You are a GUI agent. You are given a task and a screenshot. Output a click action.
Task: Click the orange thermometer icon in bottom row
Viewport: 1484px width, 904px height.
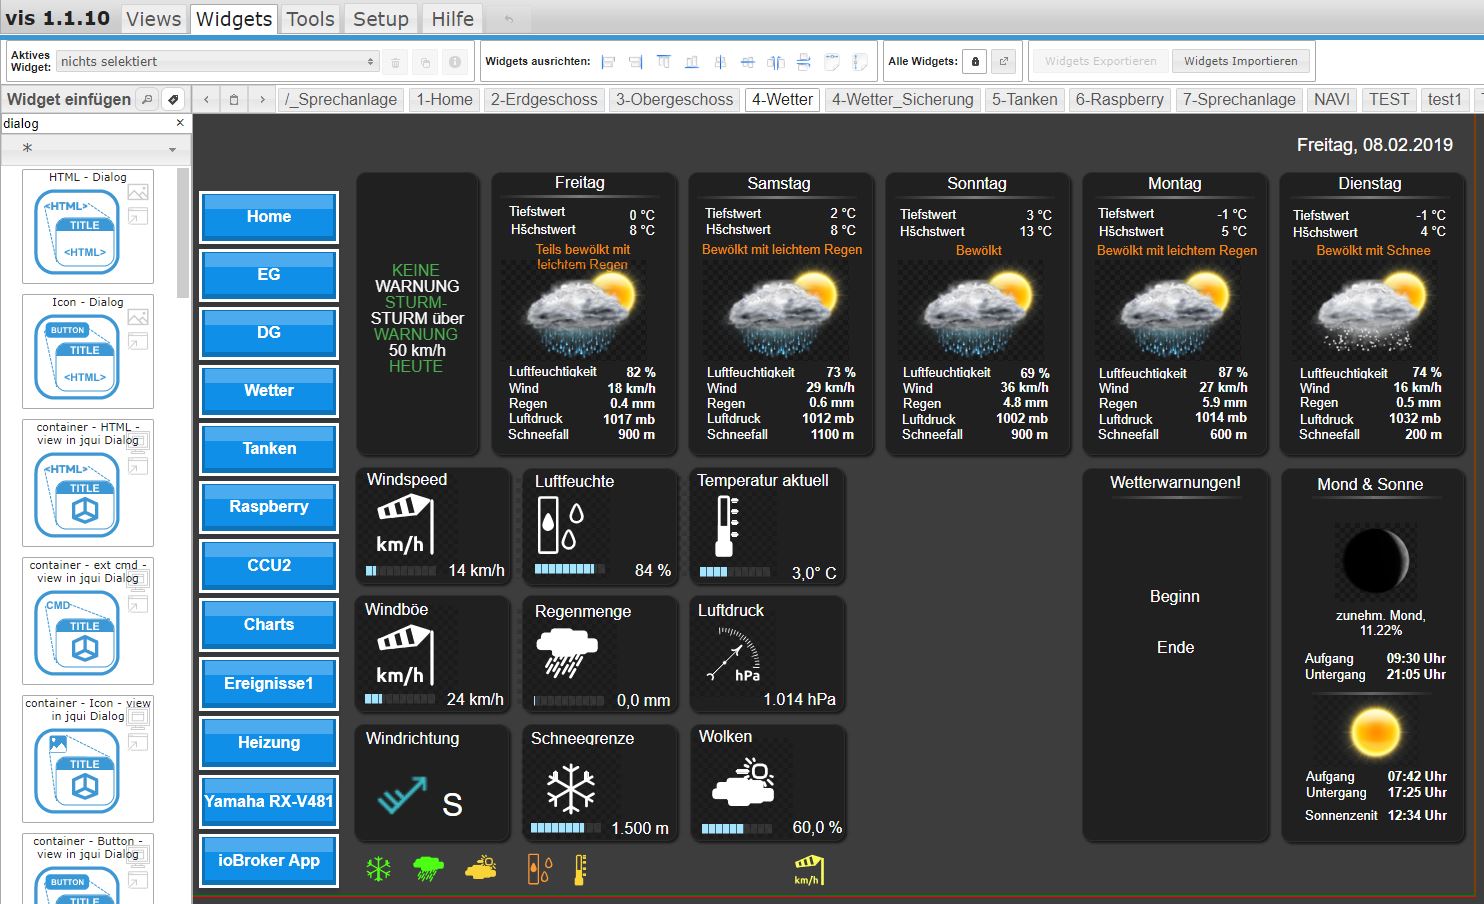pos(580,869)
